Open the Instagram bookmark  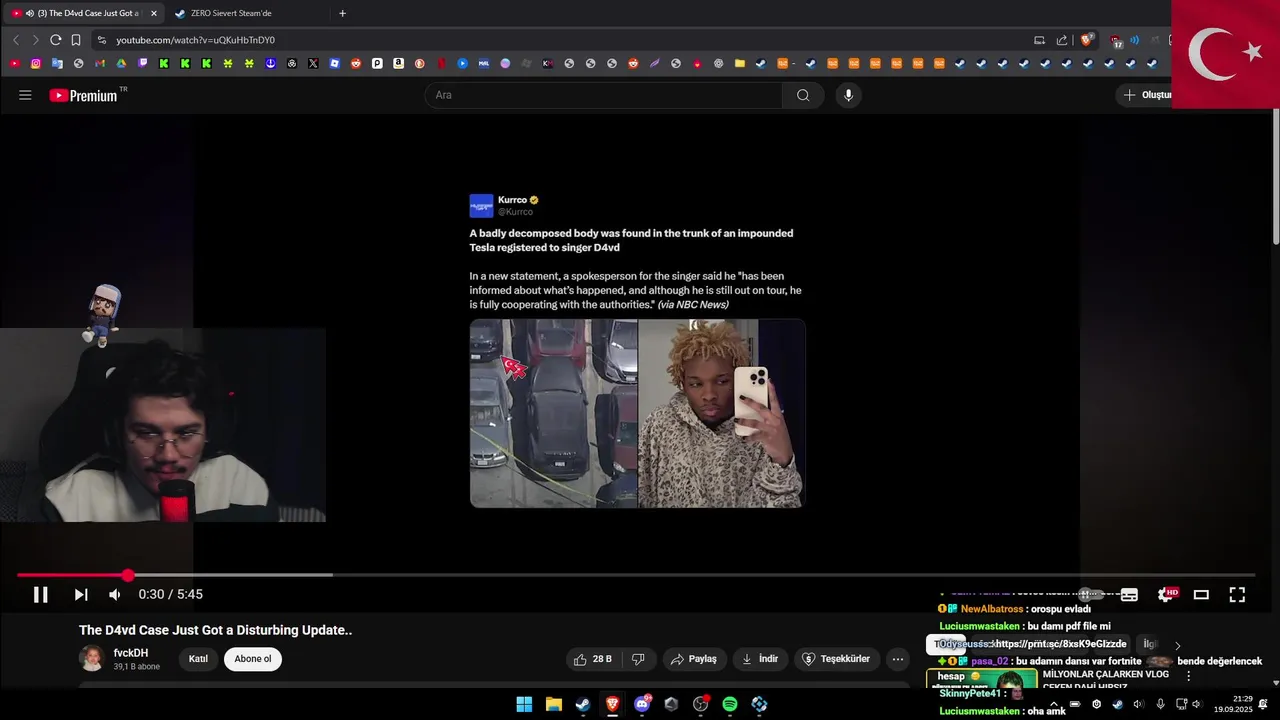coord(36,63)
